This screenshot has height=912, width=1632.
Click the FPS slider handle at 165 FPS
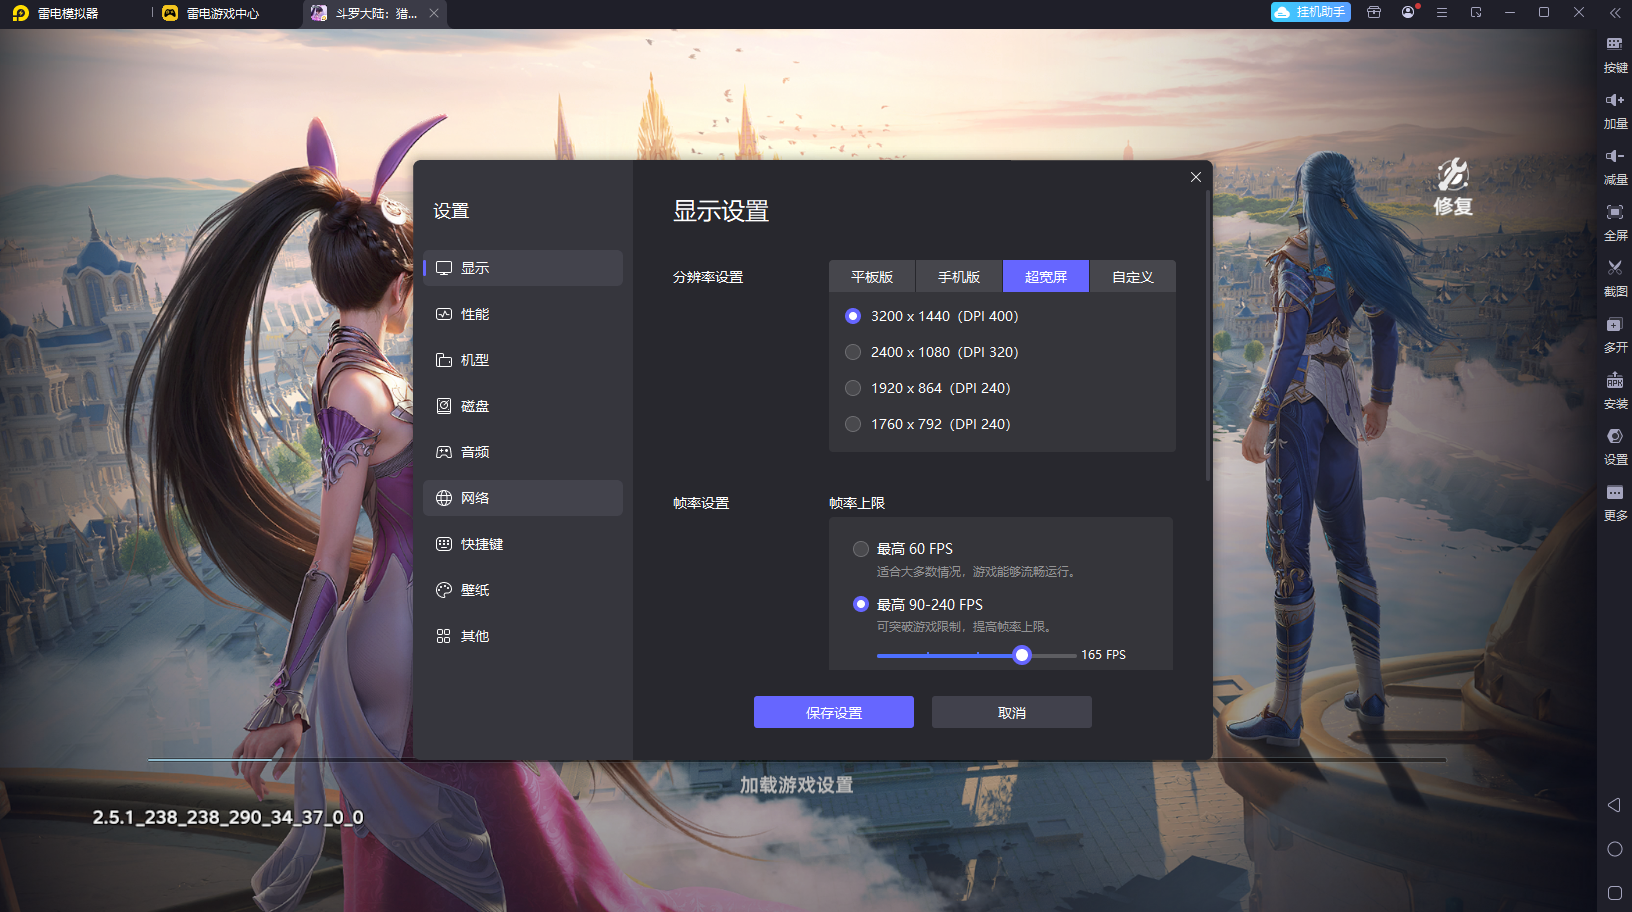coord(1021,655)
